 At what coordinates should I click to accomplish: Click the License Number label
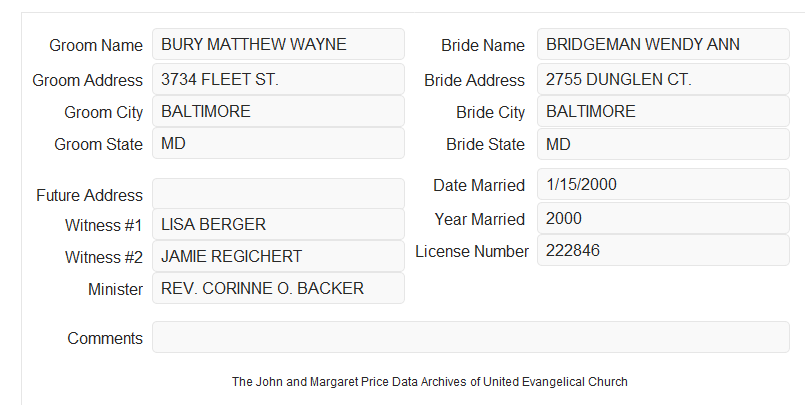(x=472, y=252)
